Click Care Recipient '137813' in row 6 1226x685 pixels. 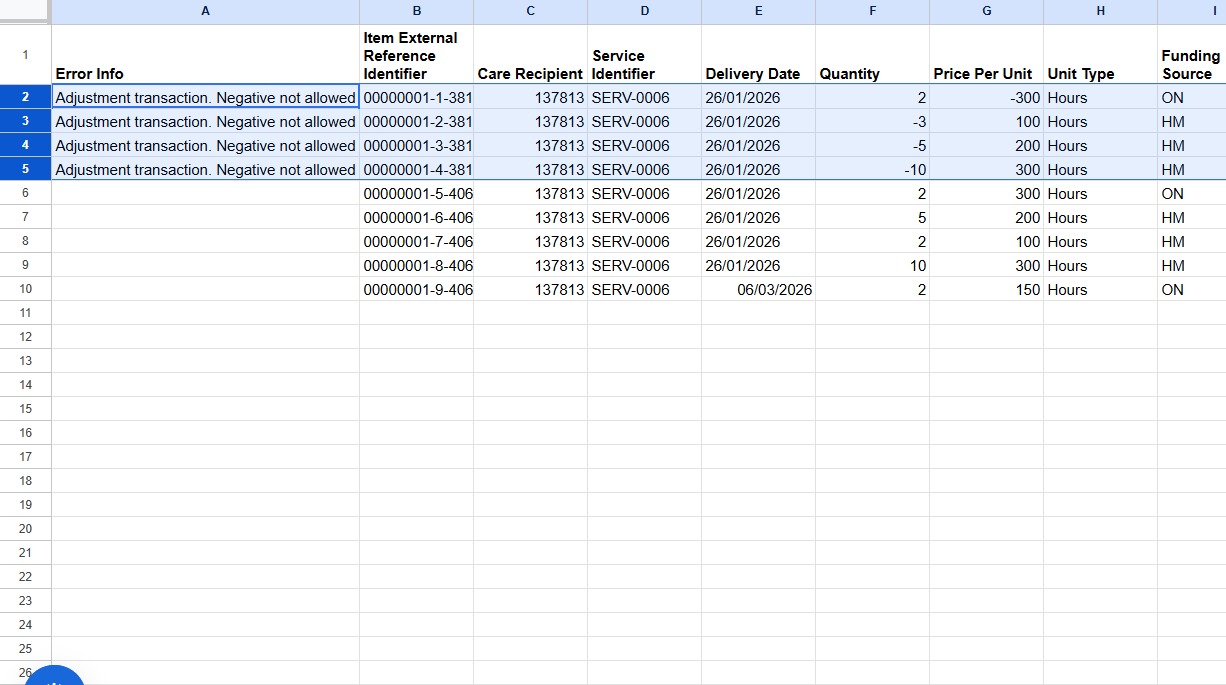(530, 194)
